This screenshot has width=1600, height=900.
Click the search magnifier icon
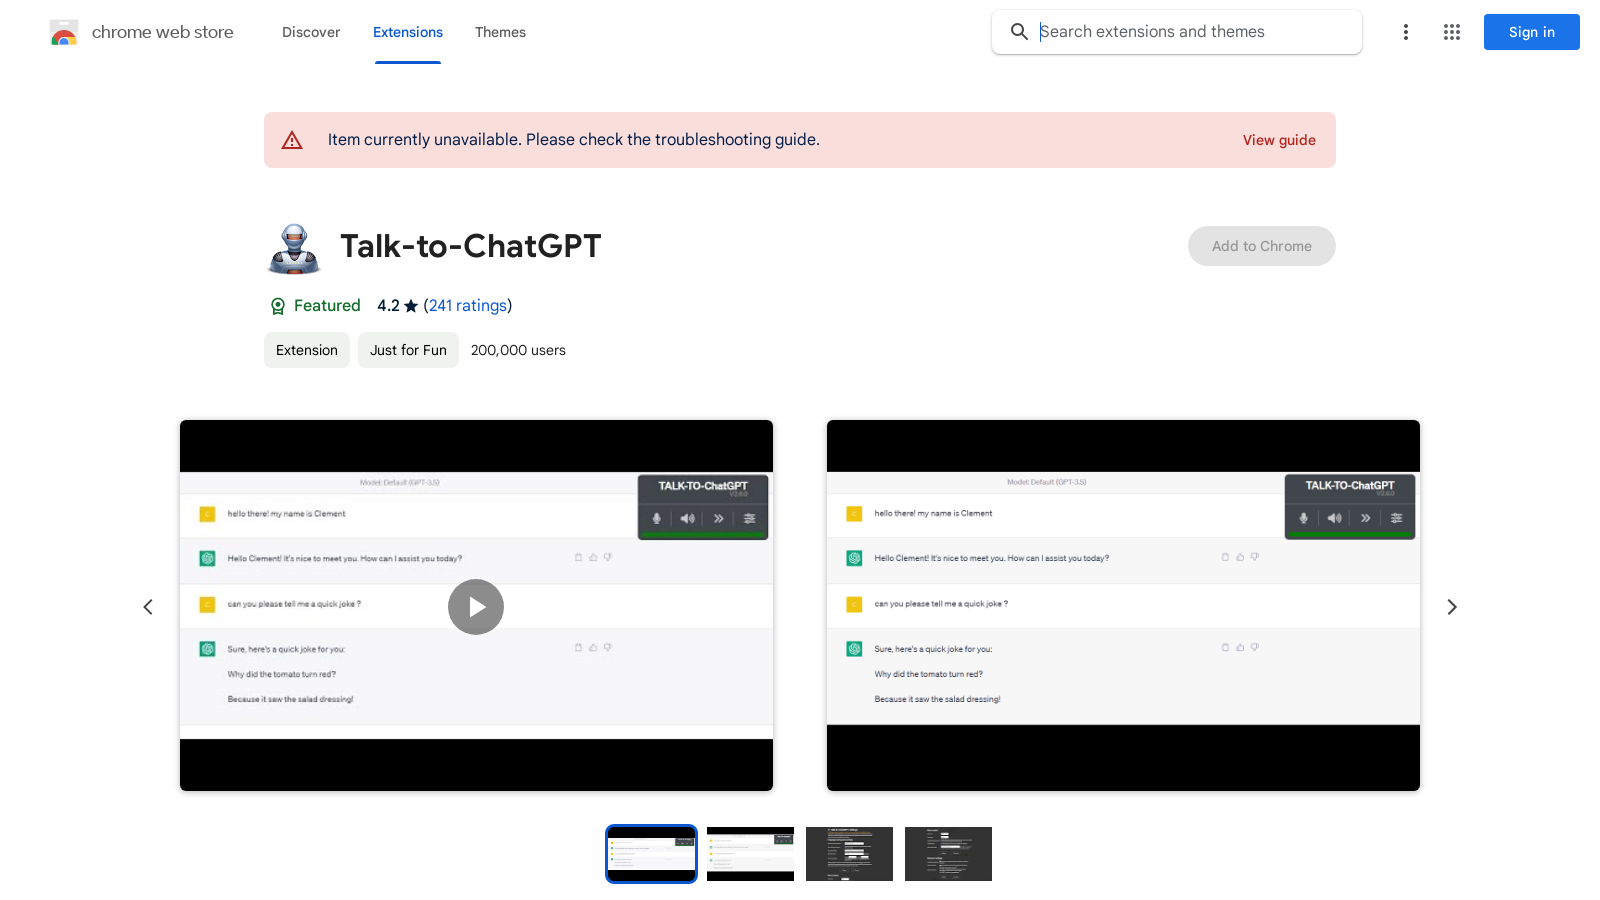pyautogui.click(x=1019, y=32)
